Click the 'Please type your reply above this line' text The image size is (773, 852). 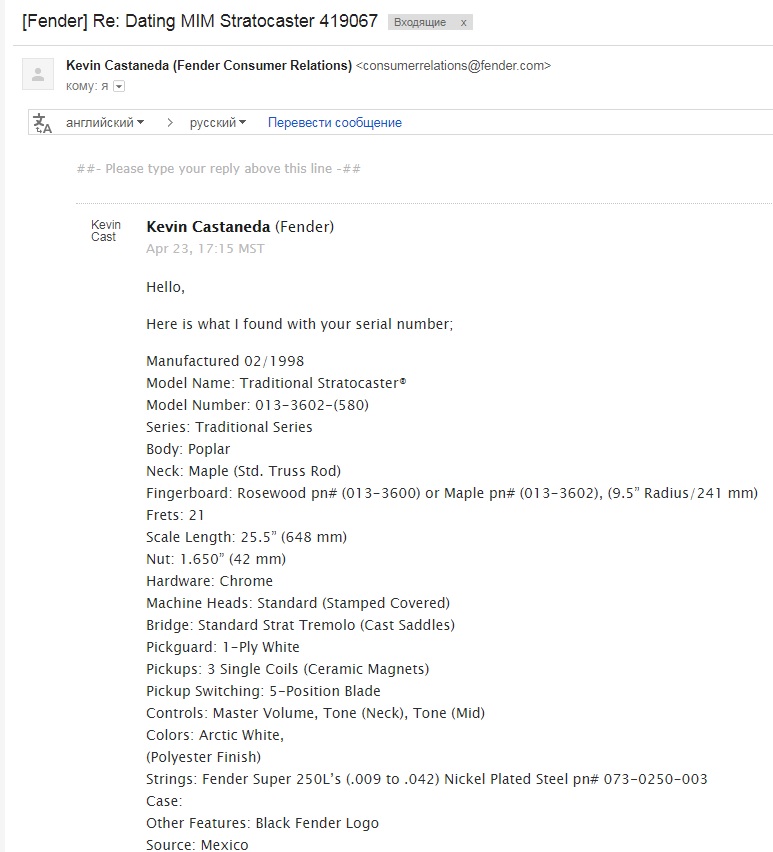[218, 168]
